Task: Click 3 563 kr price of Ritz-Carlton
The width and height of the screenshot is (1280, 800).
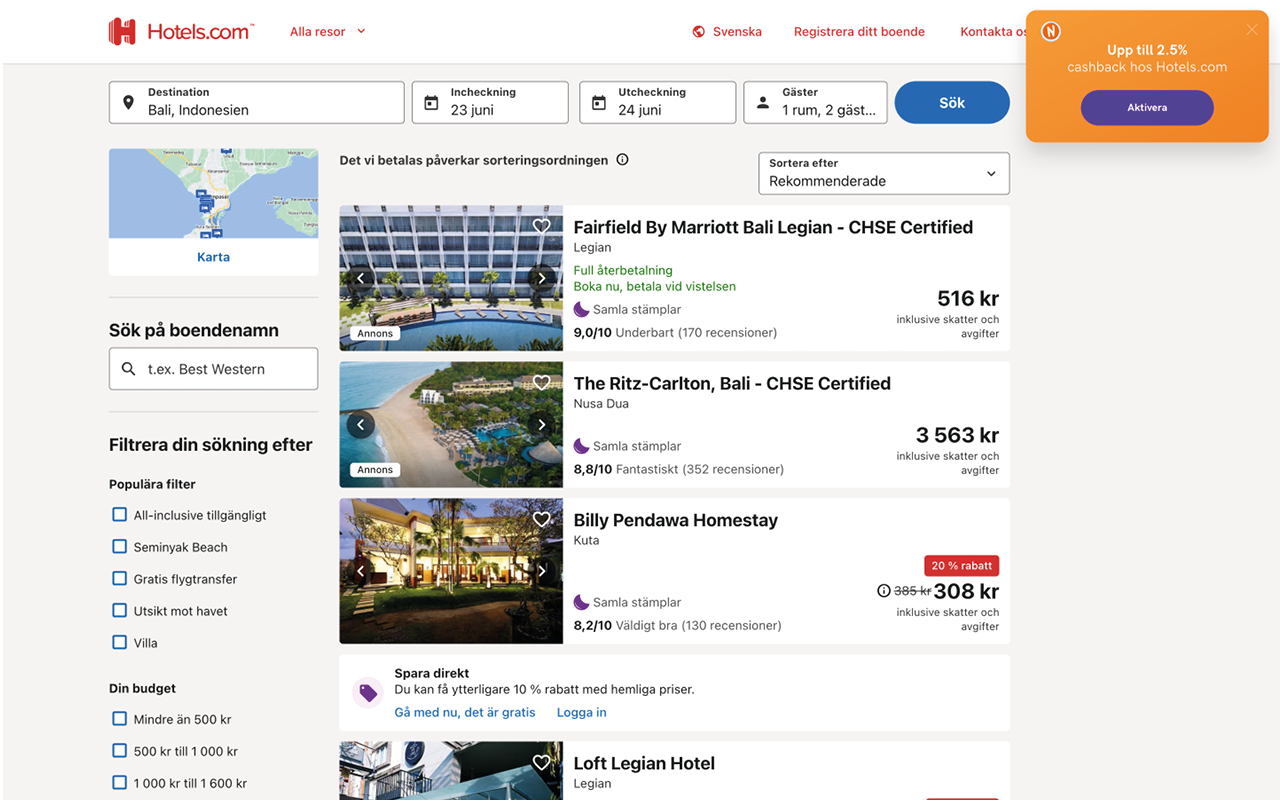Action: (x=957, y=435)
